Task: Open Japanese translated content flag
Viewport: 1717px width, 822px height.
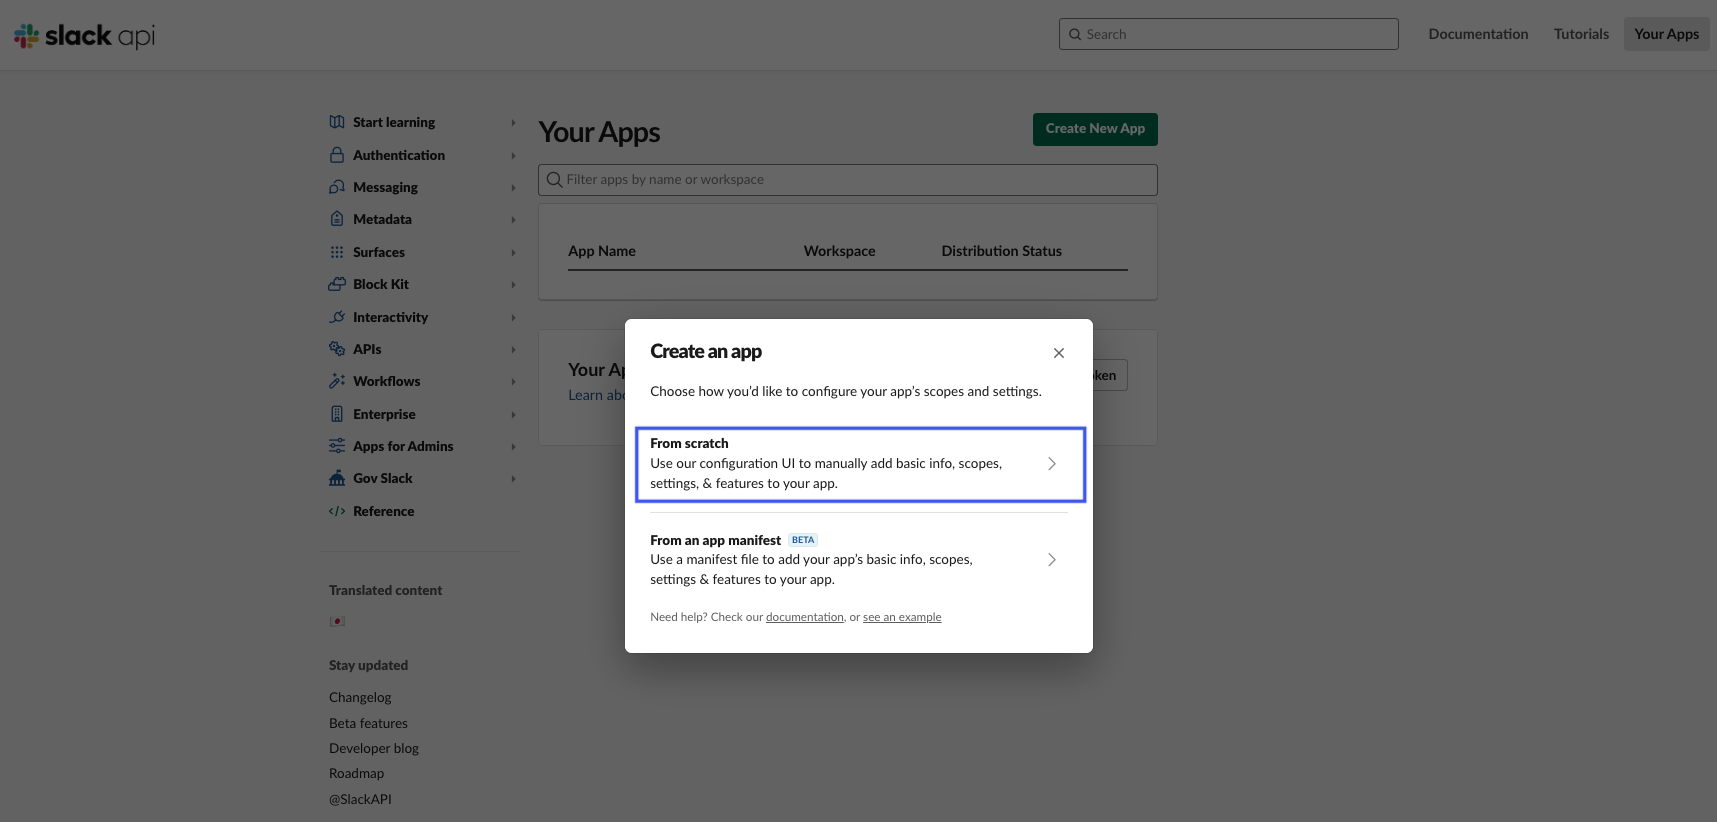Action: point(337,621)
